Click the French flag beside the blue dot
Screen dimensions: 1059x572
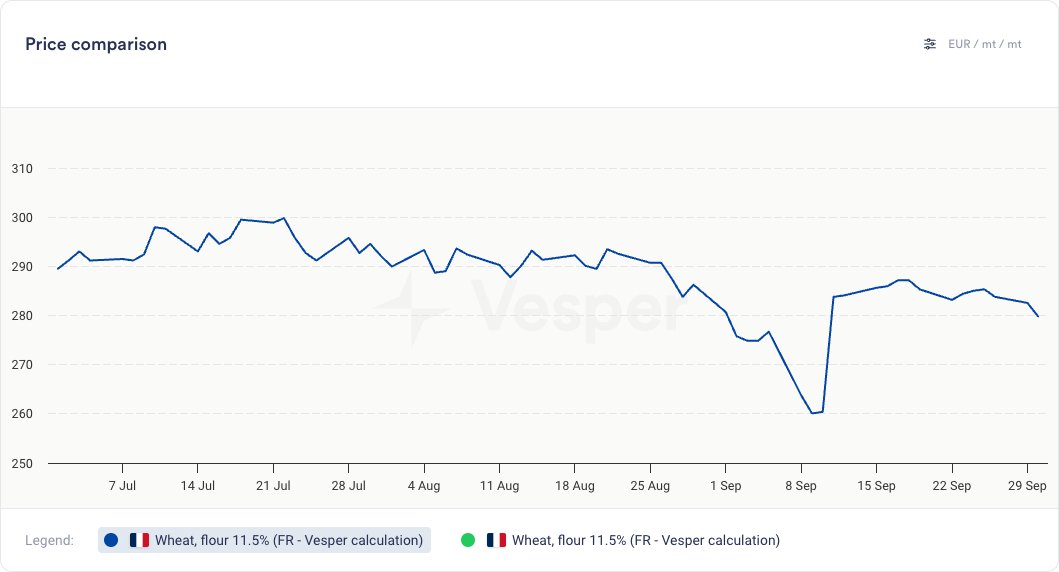point(139,540)
